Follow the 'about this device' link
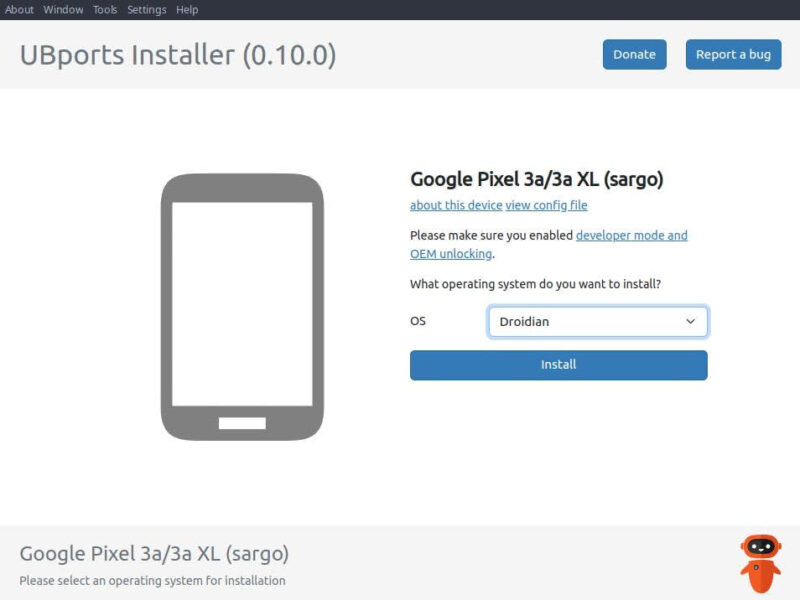Image resolution: width=800 pixels, height=600 pixels. 456,206
